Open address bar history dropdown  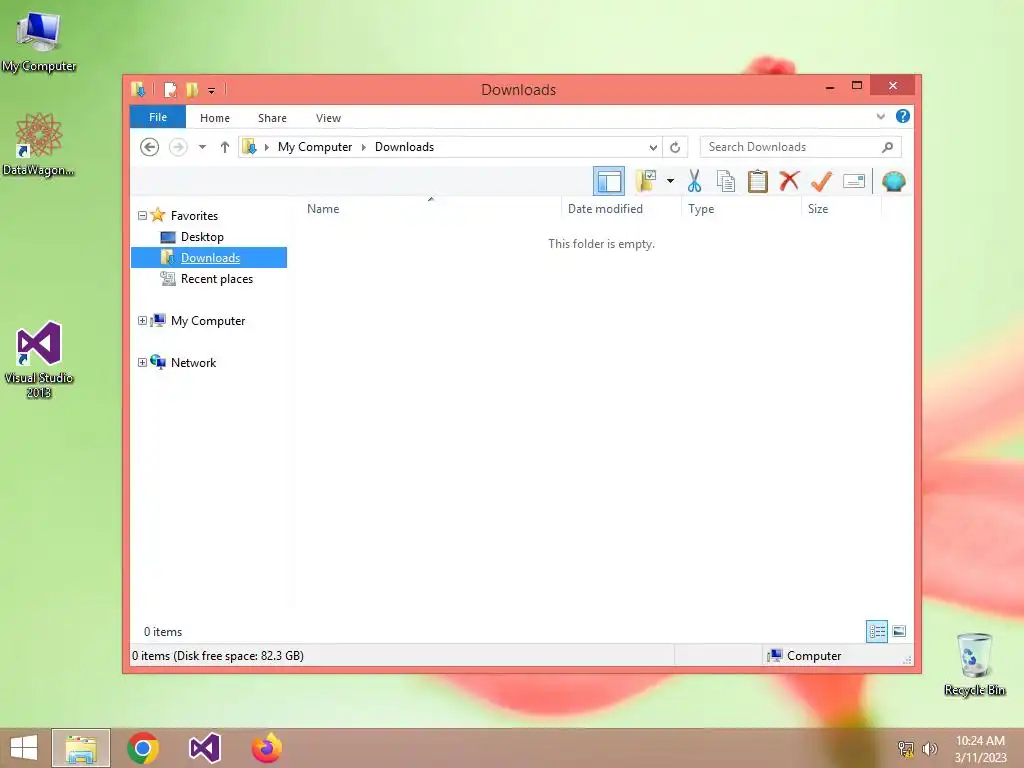click(653, 147)
